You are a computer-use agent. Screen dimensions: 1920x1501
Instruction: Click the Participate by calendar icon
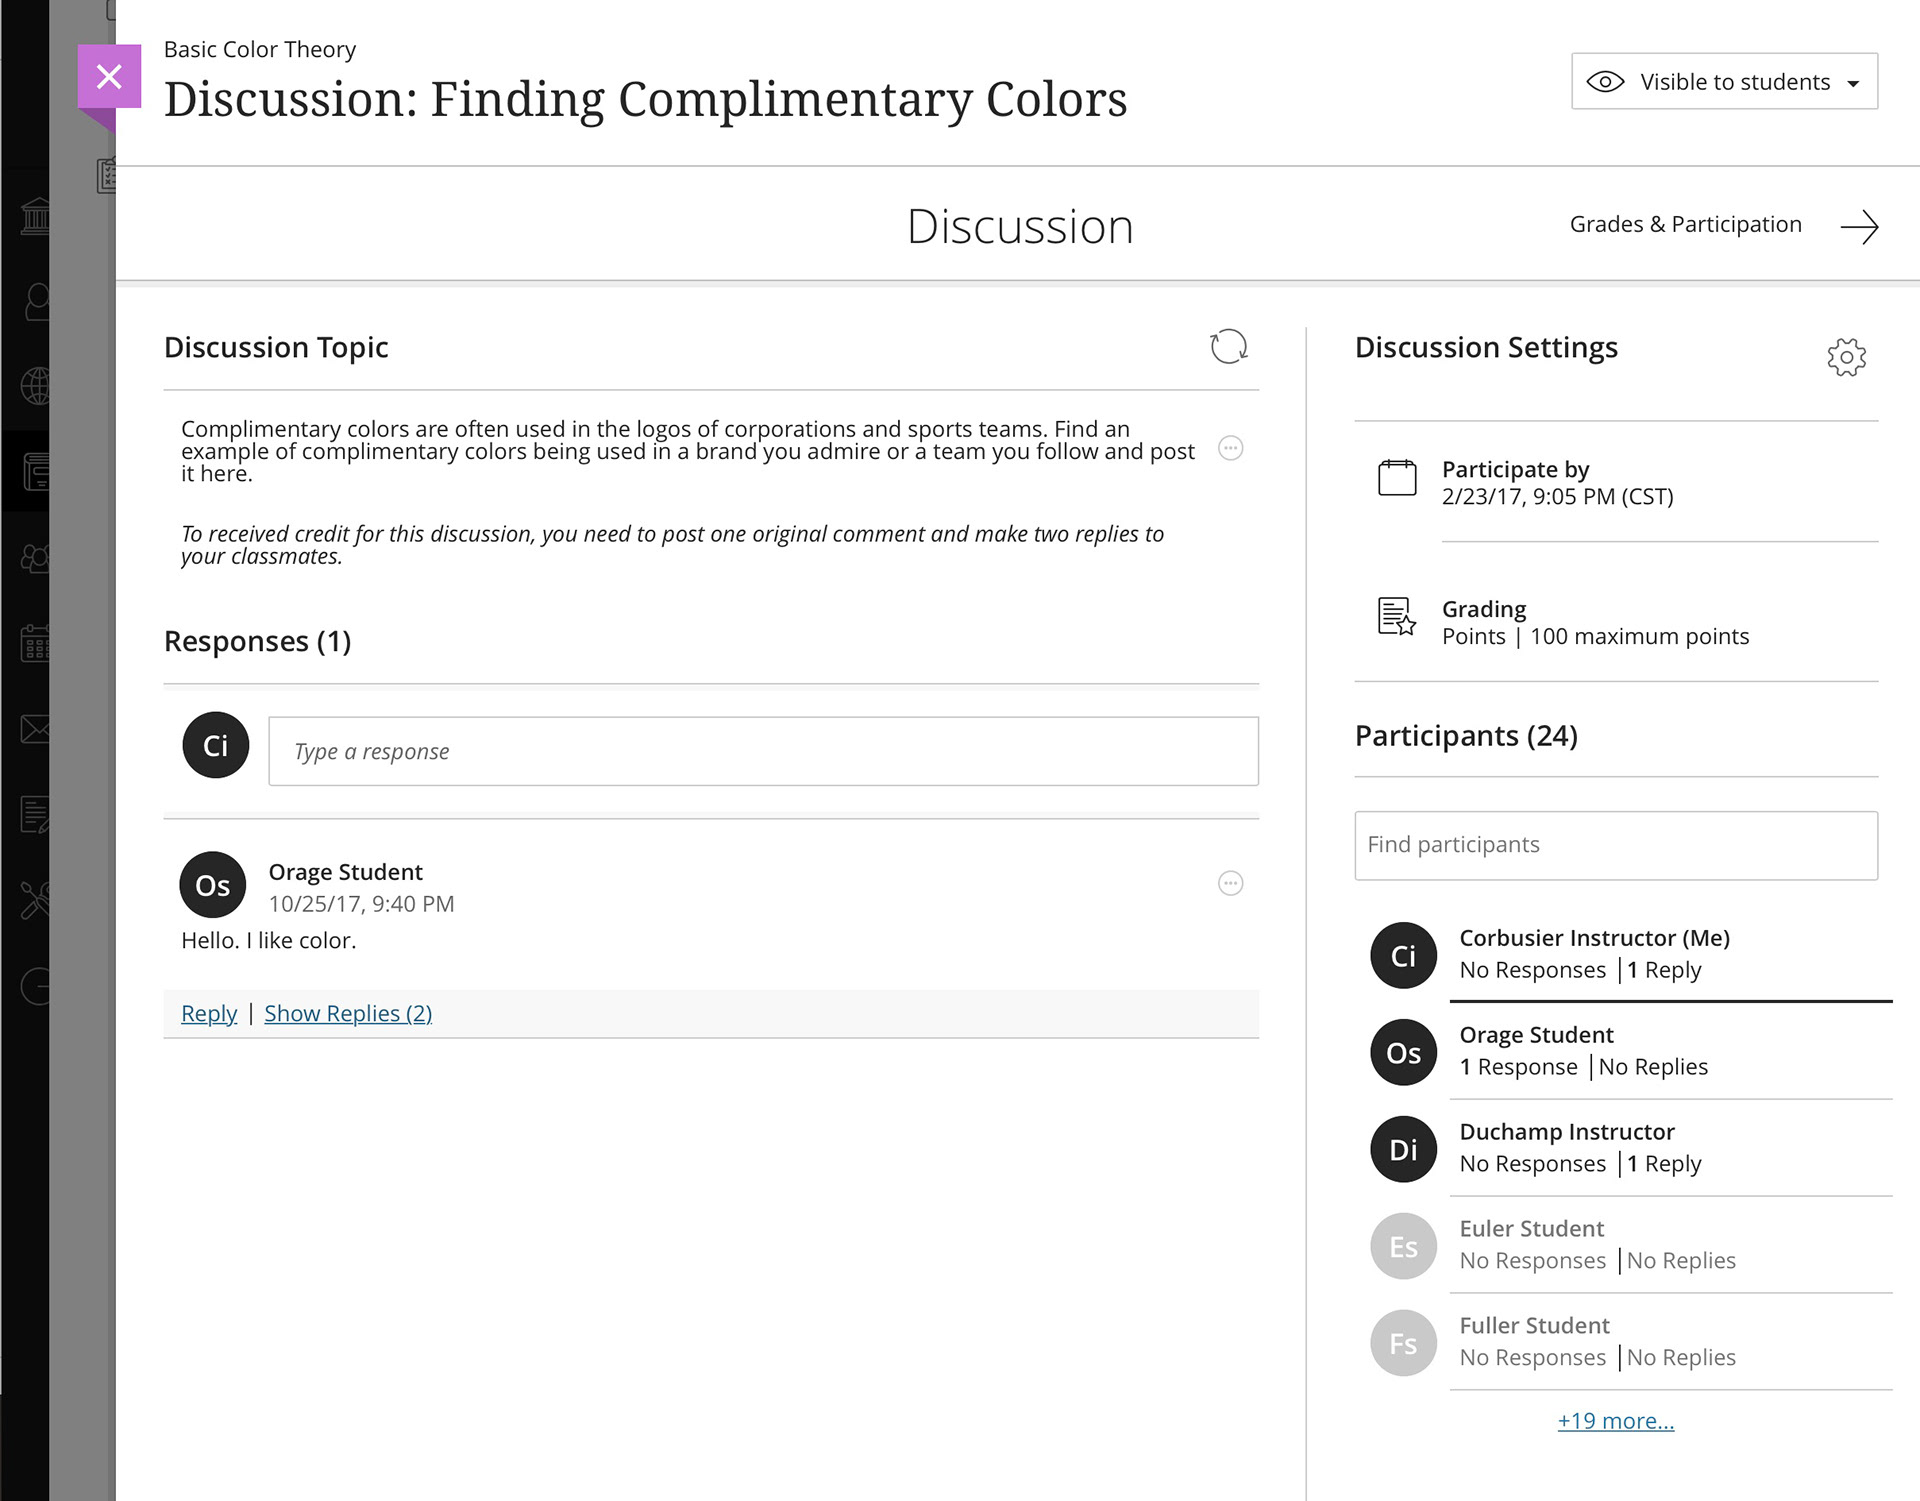1397,478
